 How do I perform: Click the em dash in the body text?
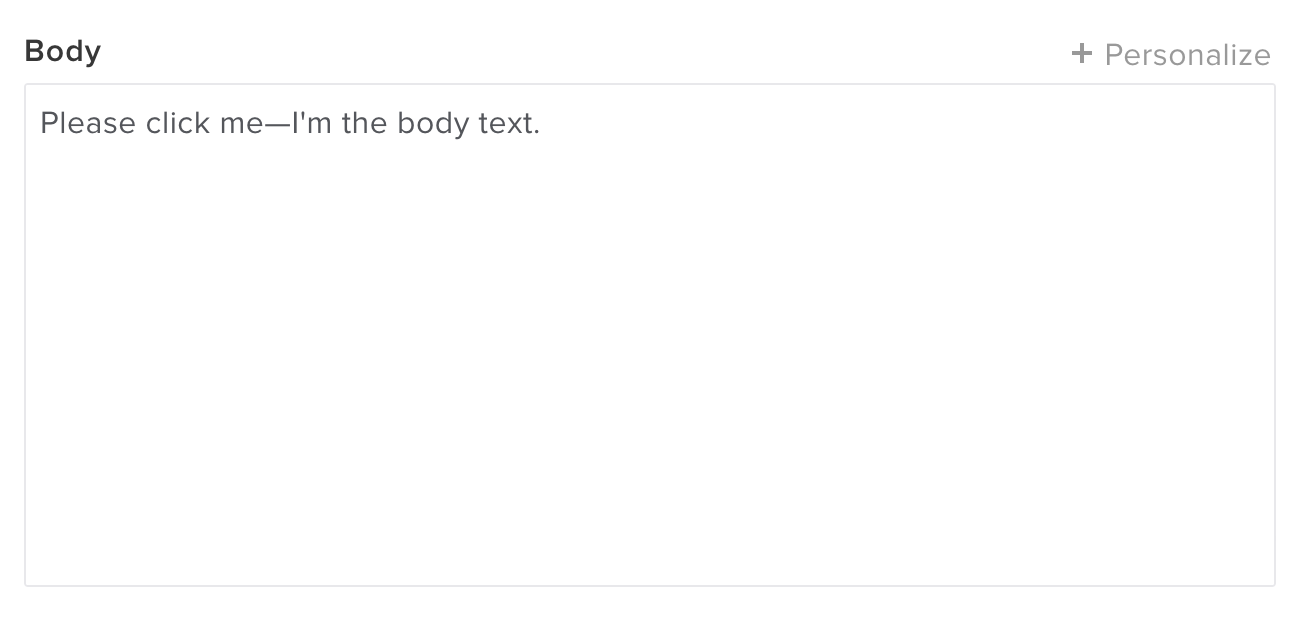click(x=277, y=124)
